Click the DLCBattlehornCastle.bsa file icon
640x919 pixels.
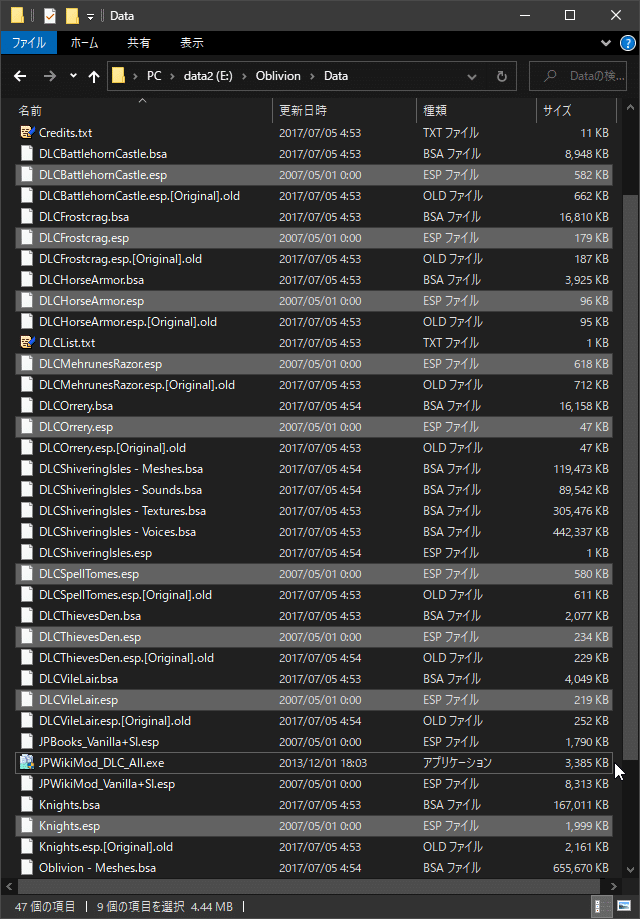(26, 154)
